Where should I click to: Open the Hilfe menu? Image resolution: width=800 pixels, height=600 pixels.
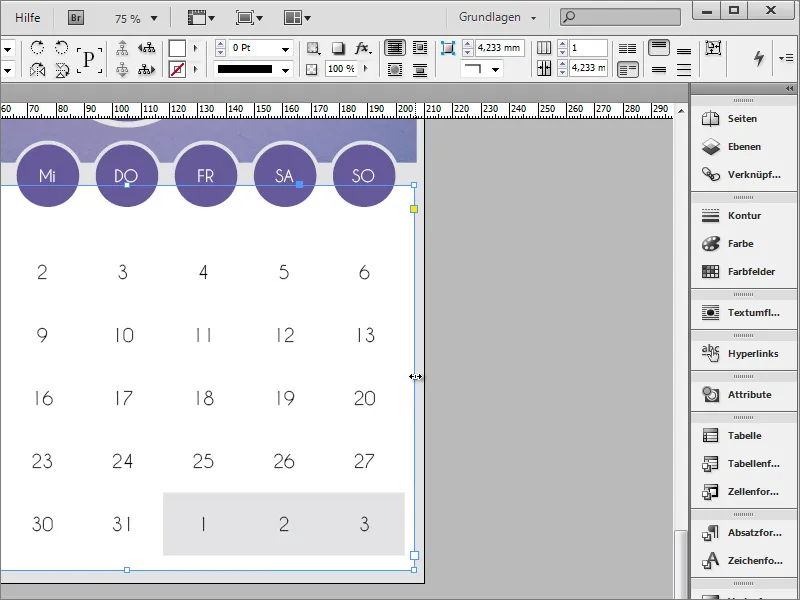pyautogui.click(x=28, y=18)
